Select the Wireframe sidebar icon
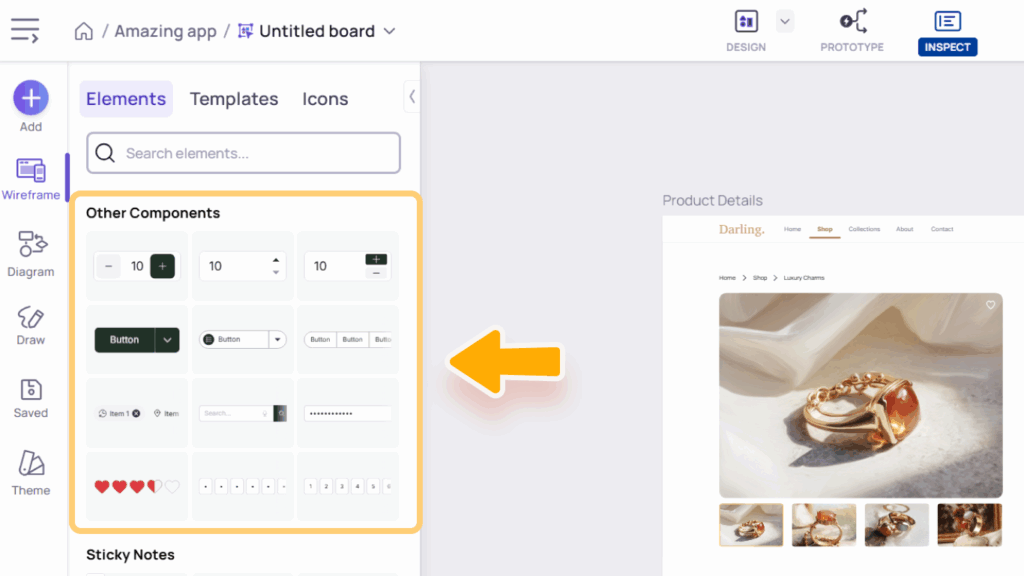This screenshot has width=1024, height=576. pos(30,178)
